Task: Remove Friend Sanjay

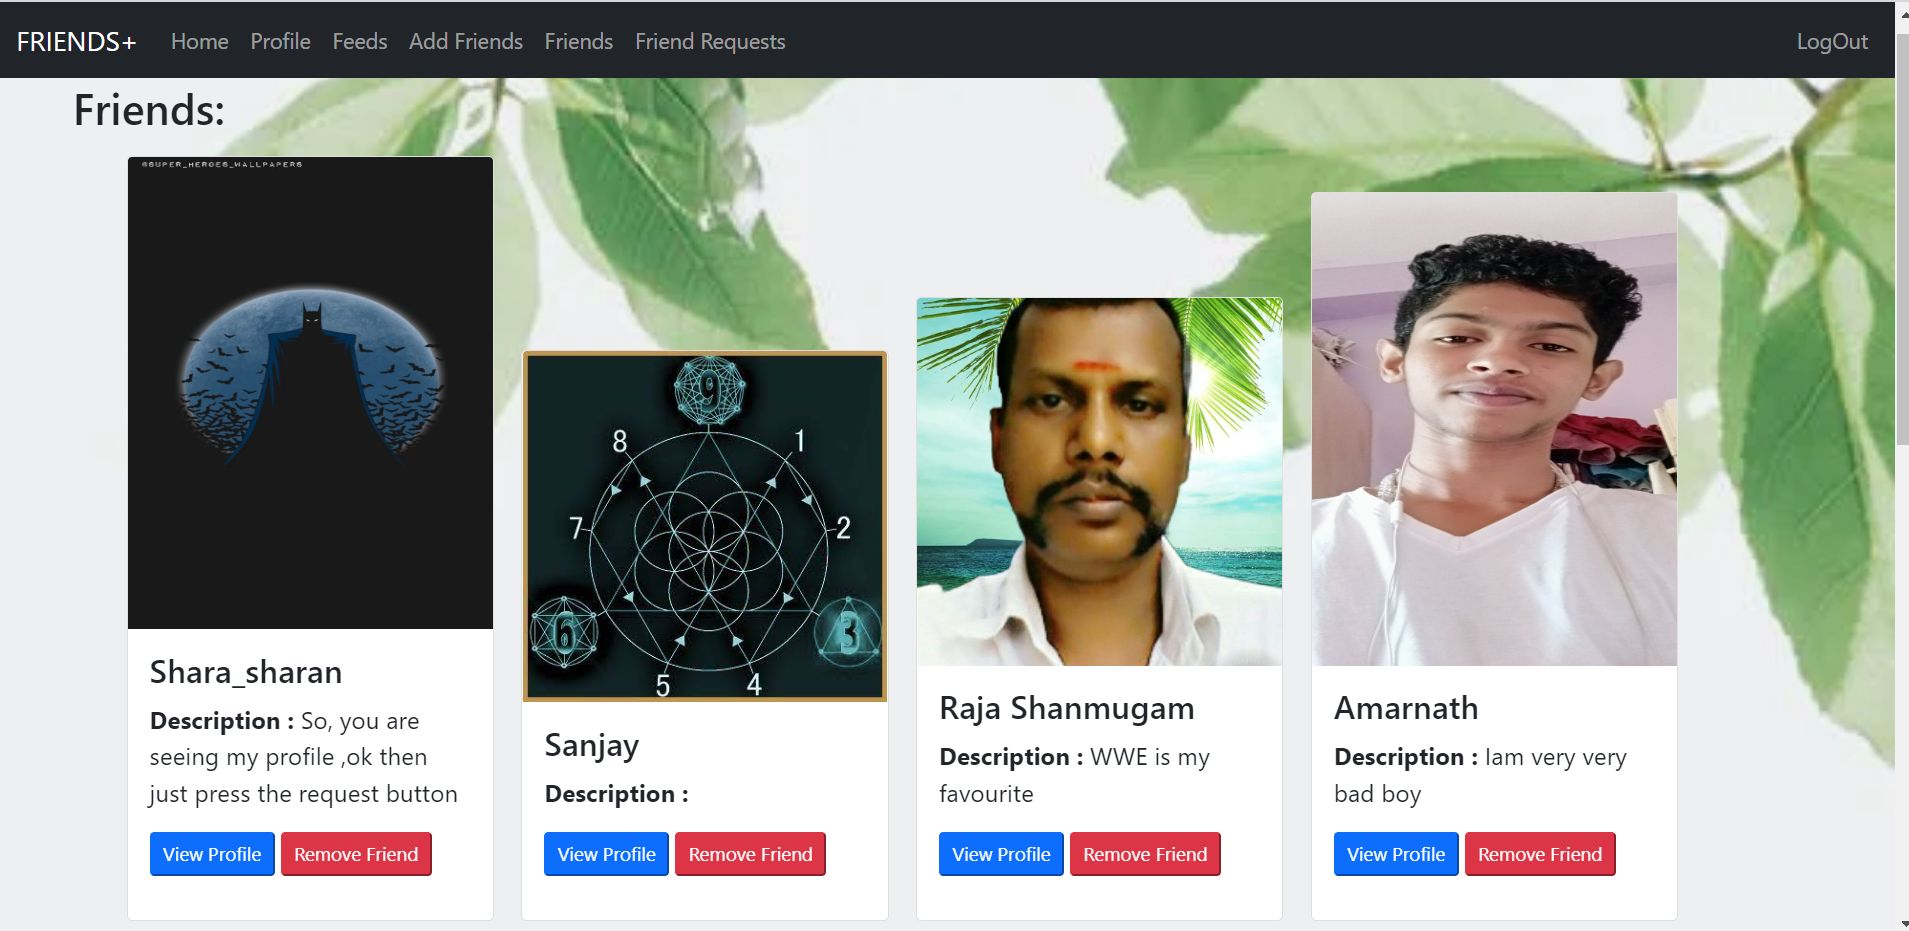Action: pyautogui.click(x=750, y=854)
